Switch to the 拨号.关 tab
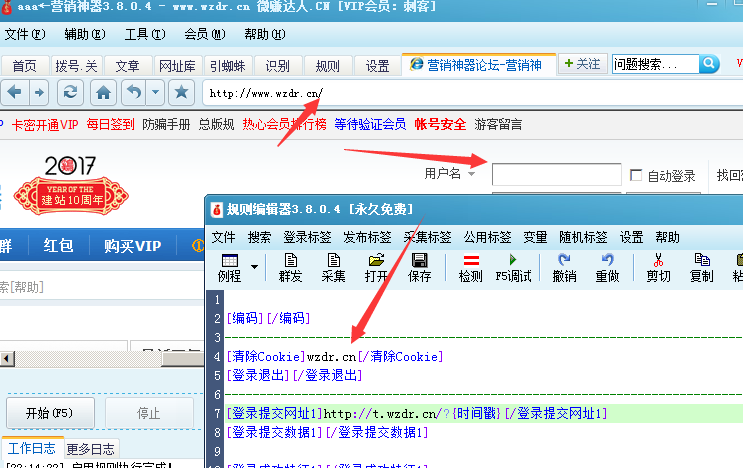The image size is (743, 468). click(76, 66)
